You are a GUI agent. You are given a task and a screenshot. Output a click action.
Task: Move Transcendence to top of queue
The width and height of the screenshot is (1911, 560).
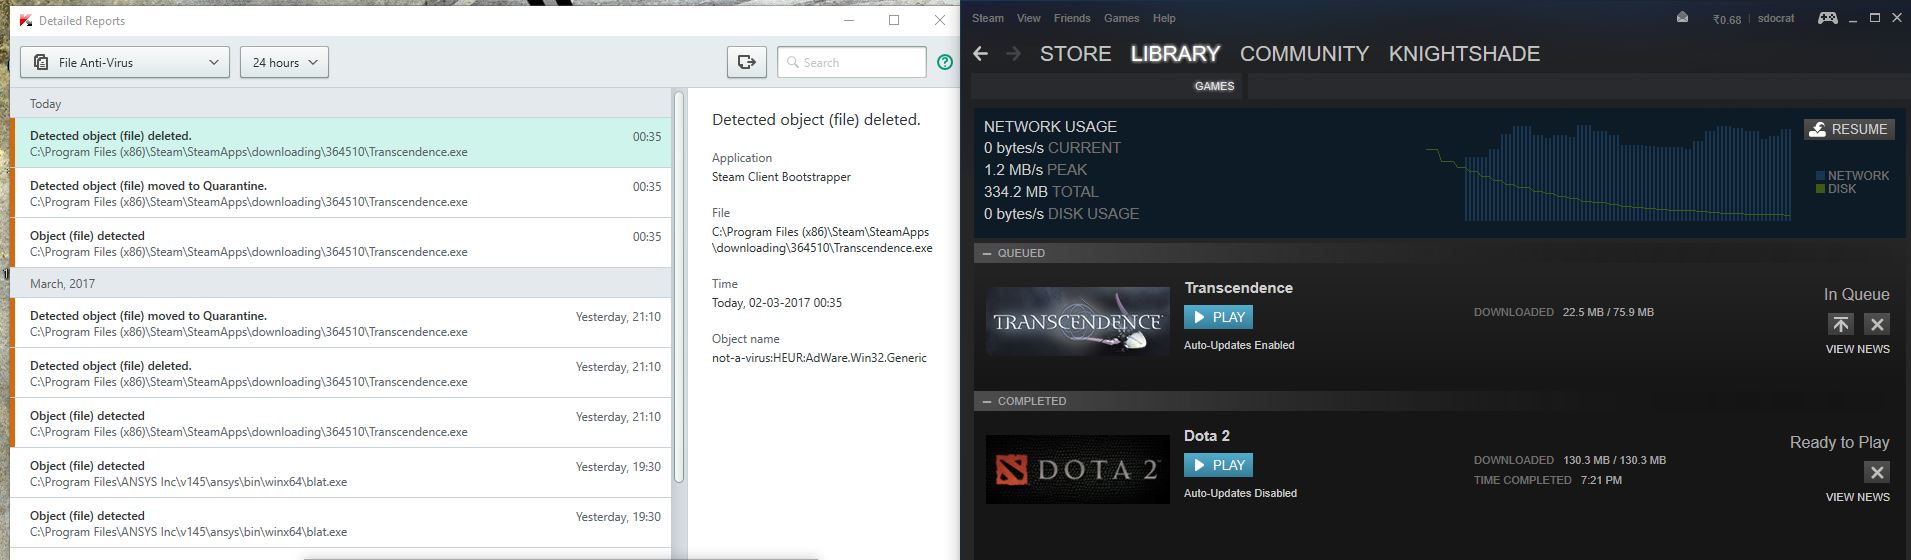pyautogui.click(x=1840, y=324)
